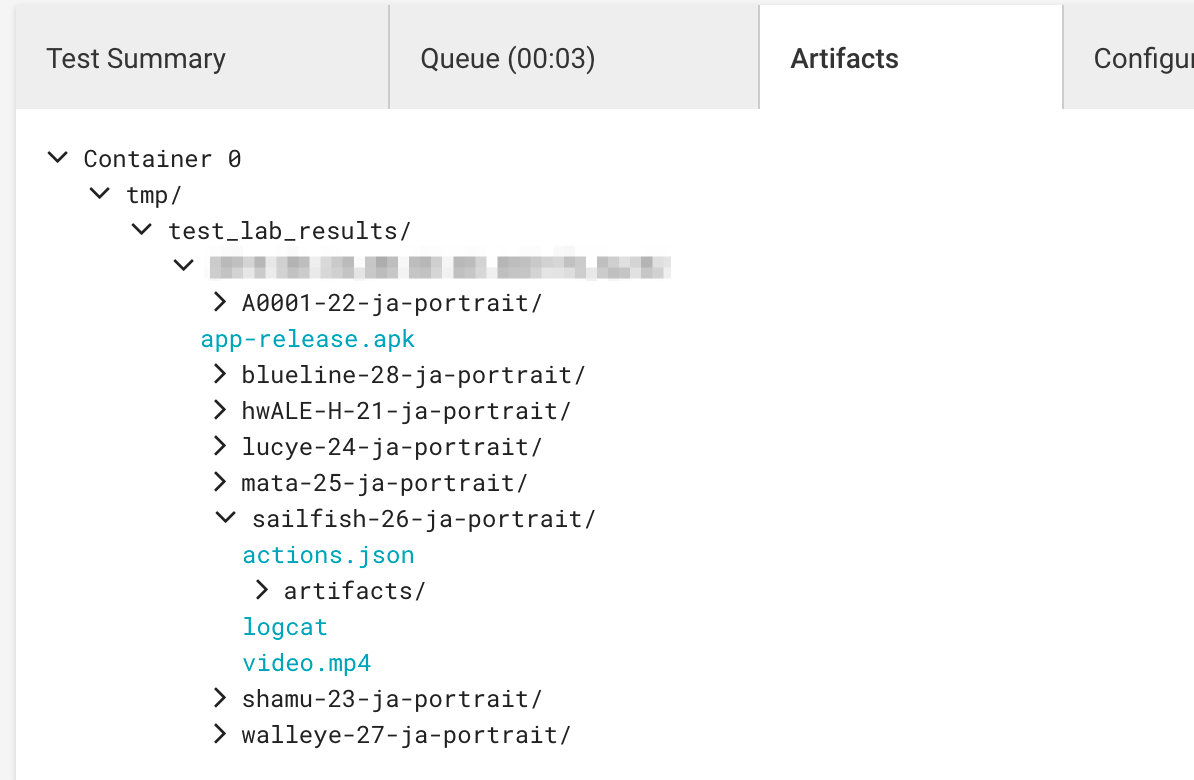The image size is (1194, 780).
Task: Collapse the sailfish-26-ja-portrait/ folder
Action: point(225,517)
